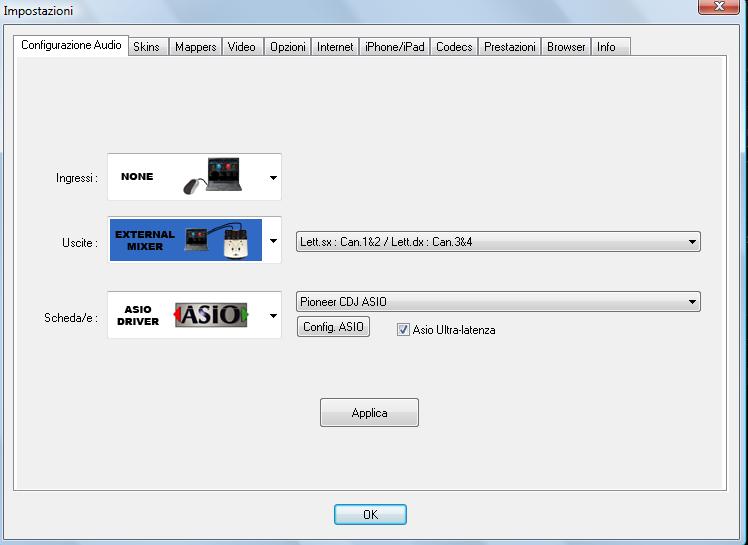
Task: Click the Scheda/e label
Action: 71,318
